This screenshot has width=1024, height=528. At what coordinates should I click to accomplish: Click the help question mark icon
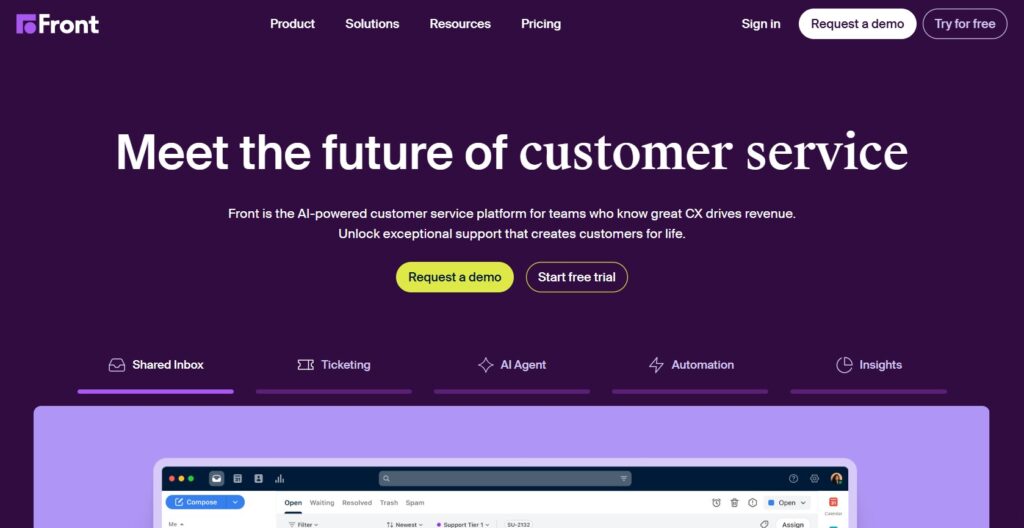(x=794, y=479)
